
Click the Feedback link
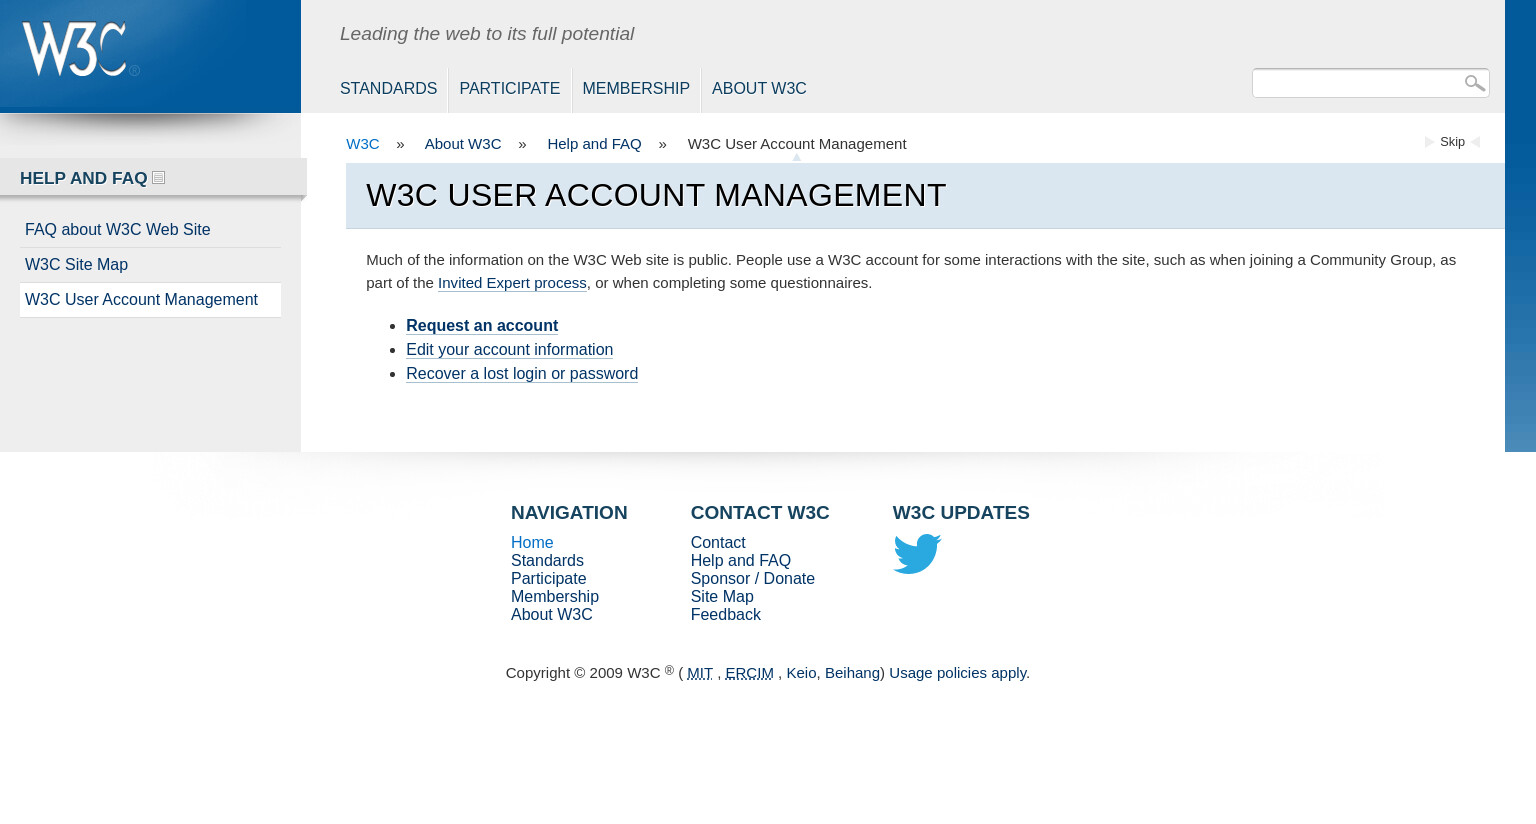tap(726, 615)
